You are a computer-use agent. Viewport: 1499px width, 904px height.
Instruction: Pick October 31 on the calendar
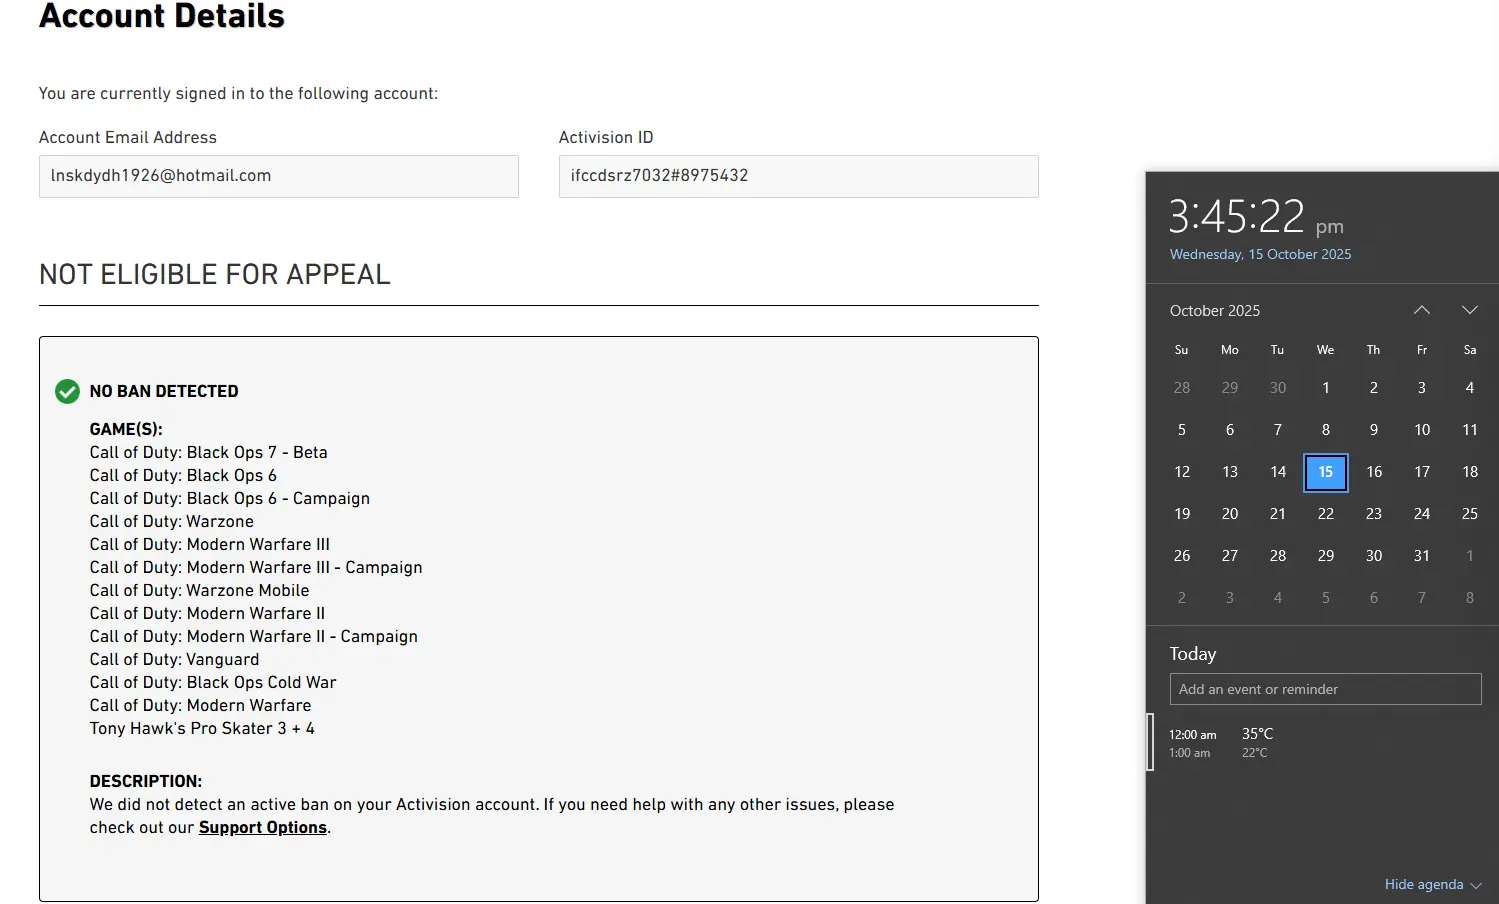click(1422, 556)
